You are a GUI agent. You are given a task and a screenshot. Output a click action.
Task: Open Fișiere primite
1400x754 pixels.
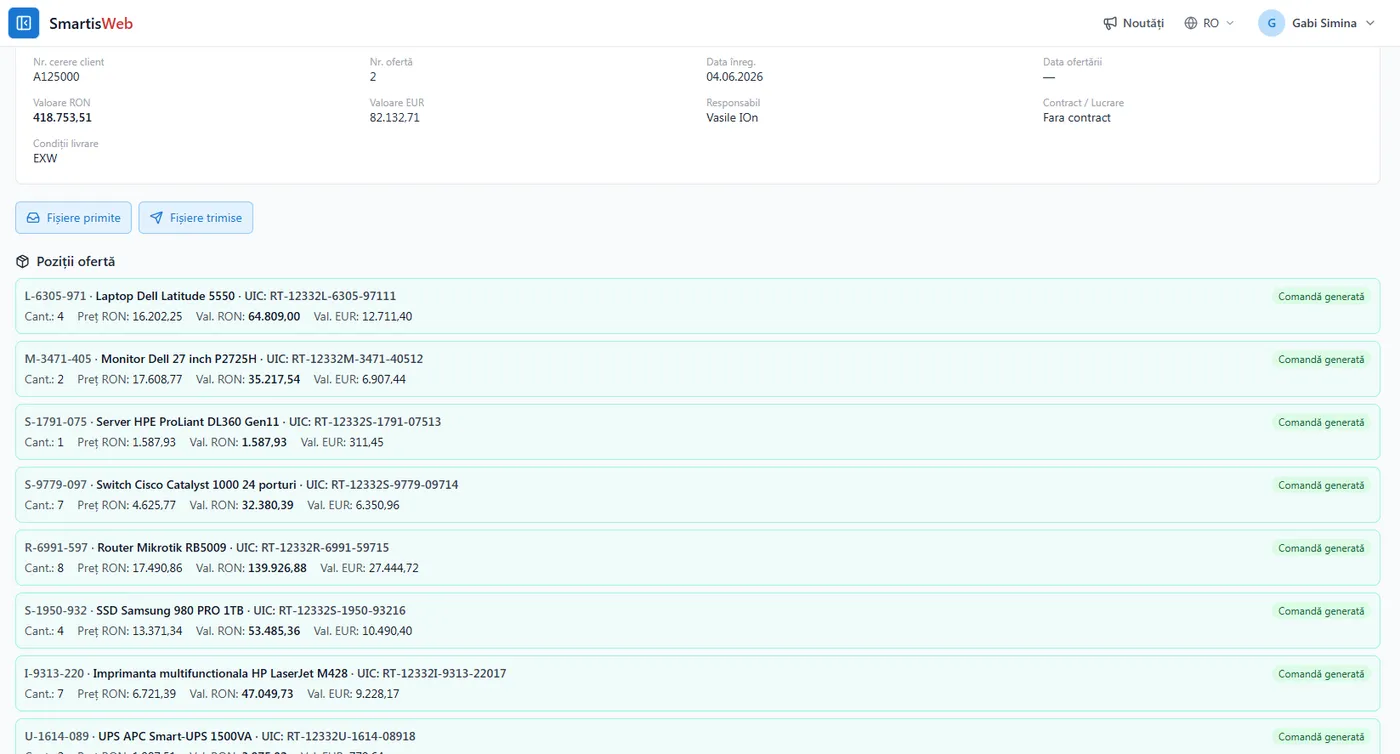(73, 218)
